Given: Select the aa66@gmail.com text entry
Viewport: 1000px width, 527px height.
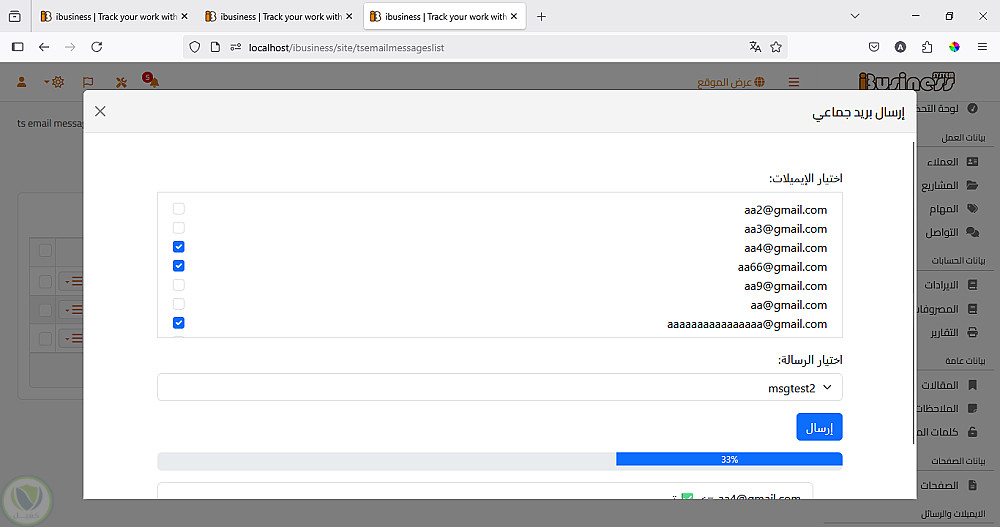Looking at the screenshot, I should click(783, 267).
